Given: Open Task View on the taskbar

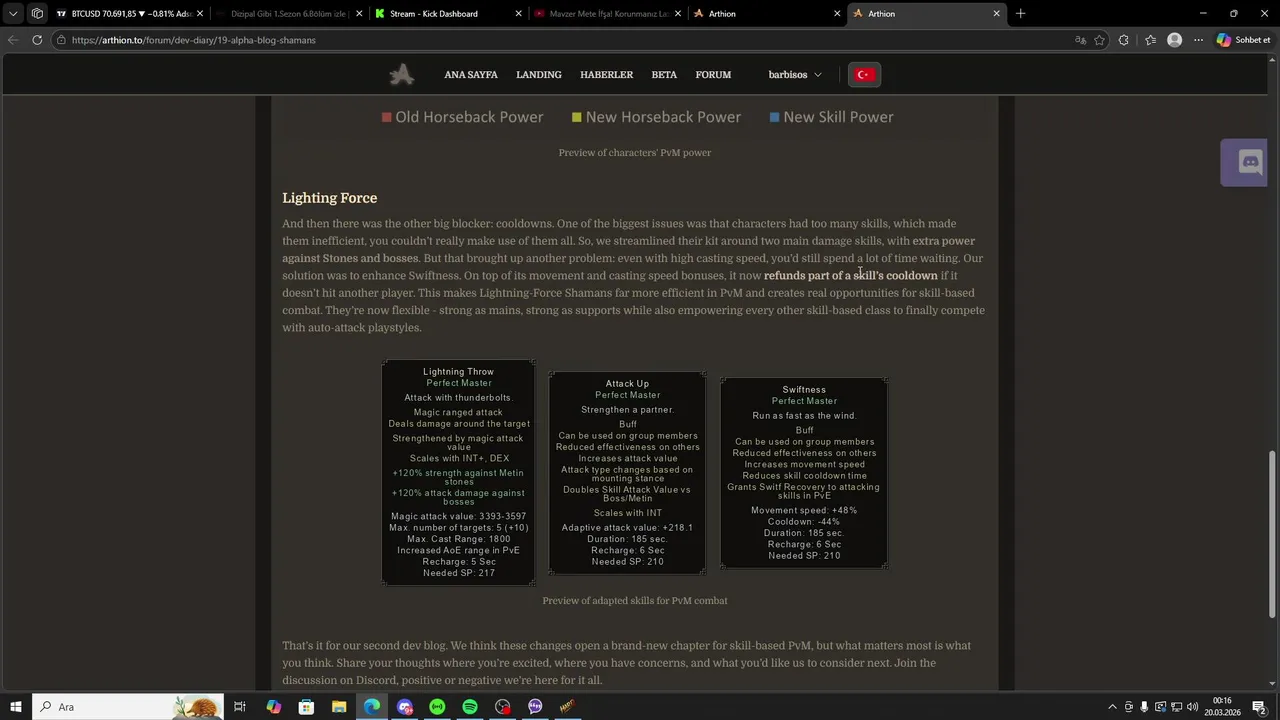Looking at the screenshot, I should pyautogui.click(x=240, y=707).
